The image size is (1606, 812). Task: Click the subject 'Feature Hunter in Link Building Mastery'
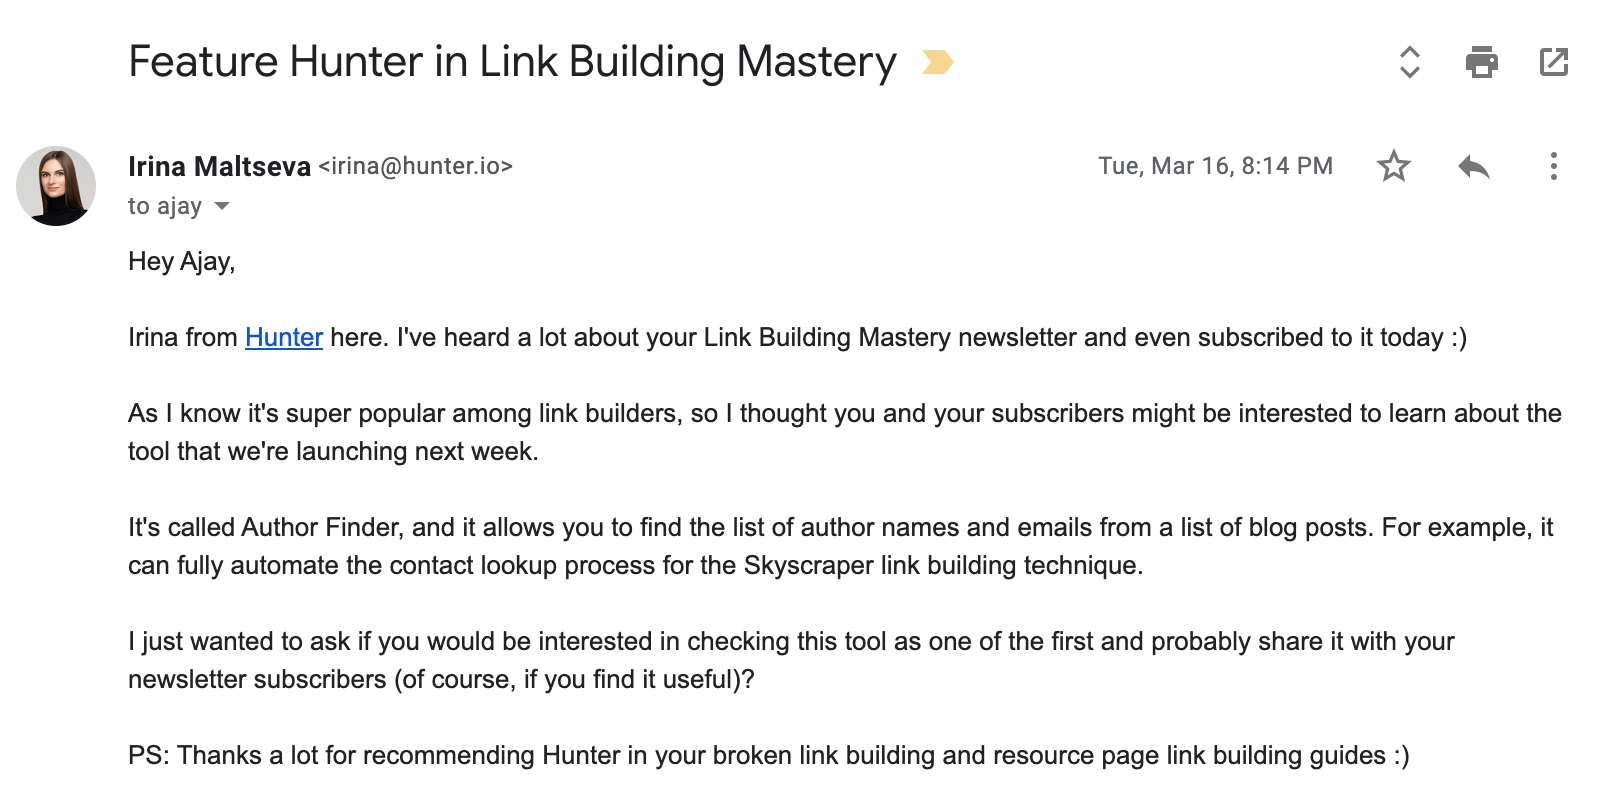click(512, 62)
